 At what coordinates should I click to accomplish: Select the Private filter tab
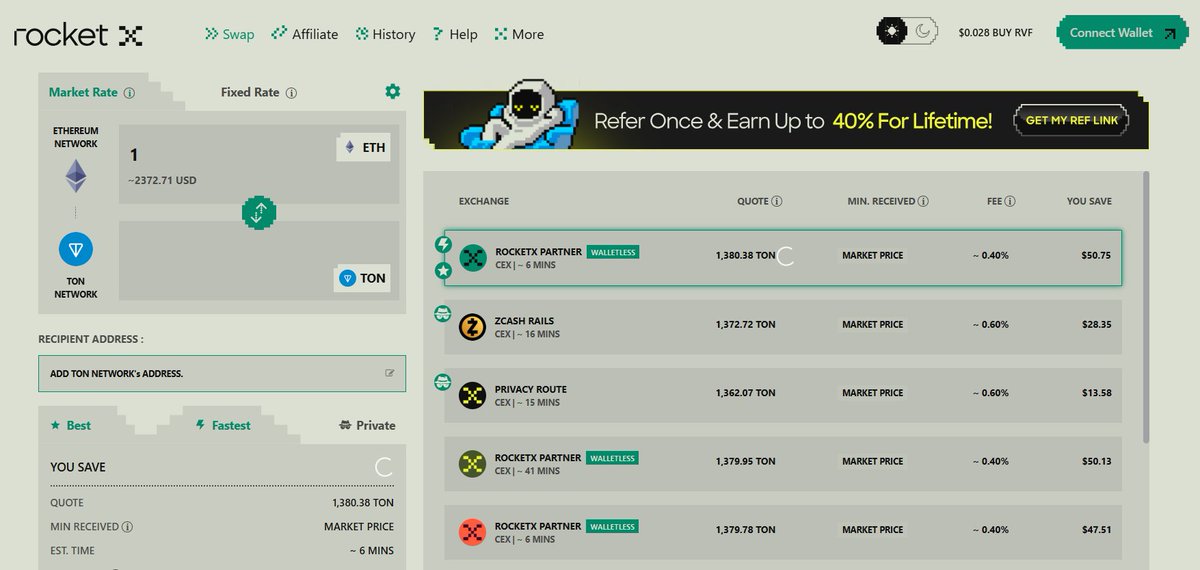[367, 425]
